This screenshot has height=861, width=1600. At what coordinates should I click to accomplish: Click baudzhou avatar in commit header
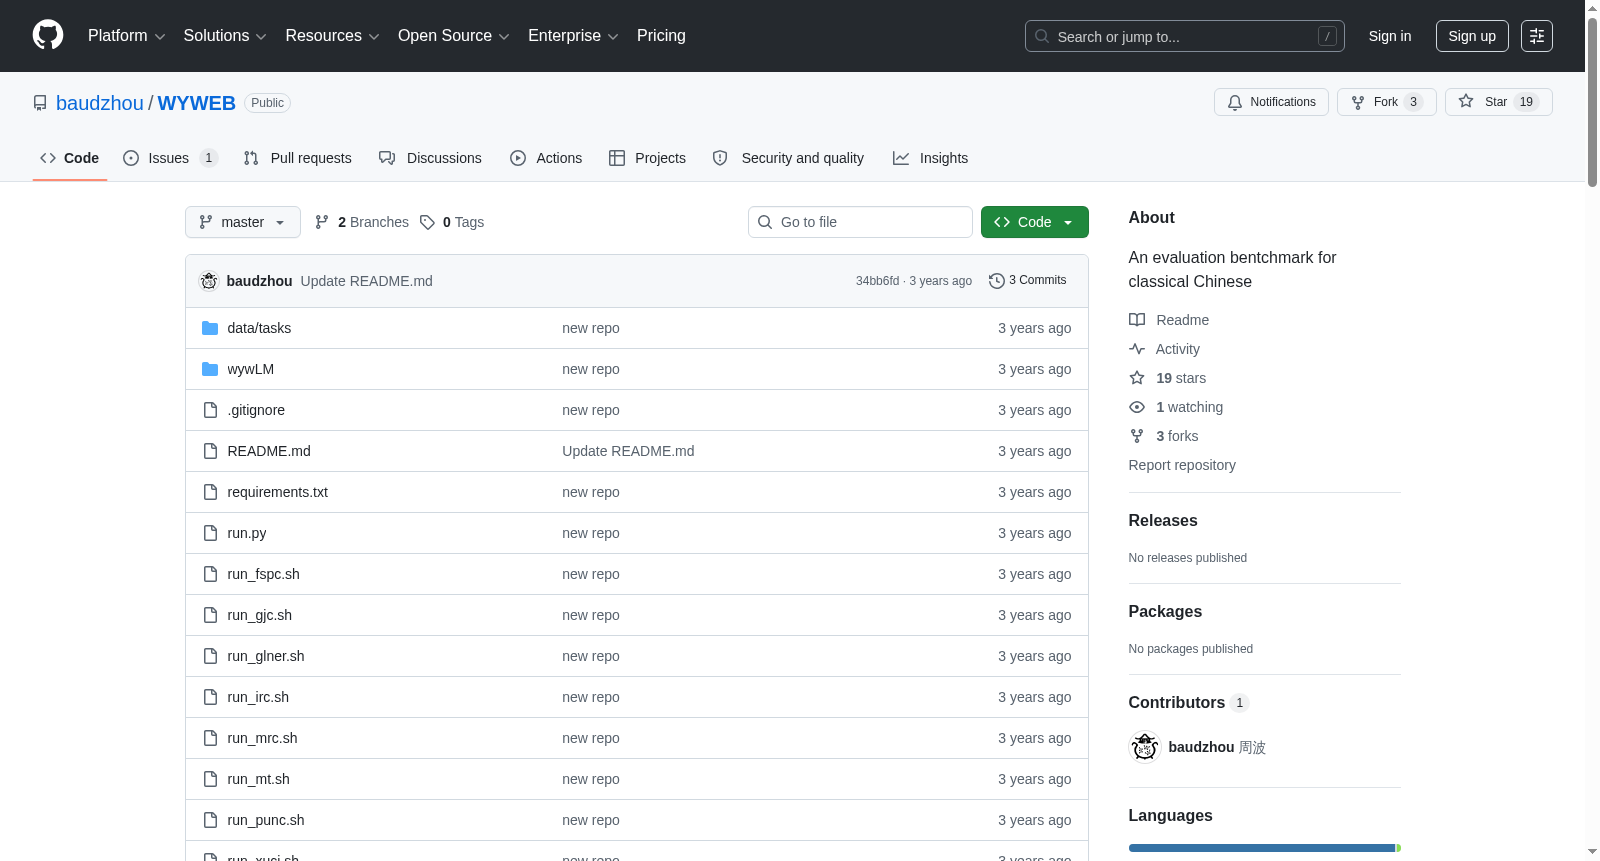[x=209, y=281]
